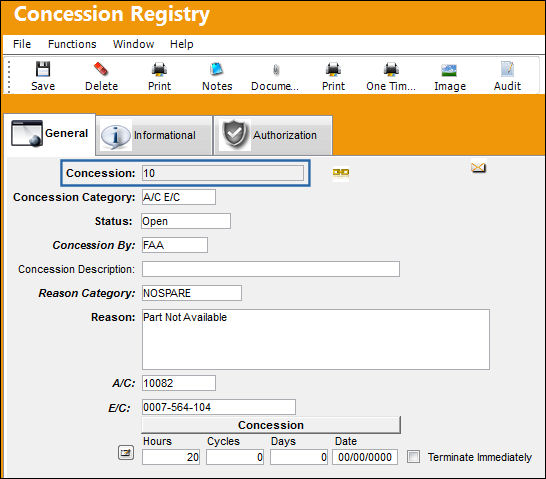Click the Delete eraser icon
This screenshot has height=479, width=546.
[x=101, y=69]
